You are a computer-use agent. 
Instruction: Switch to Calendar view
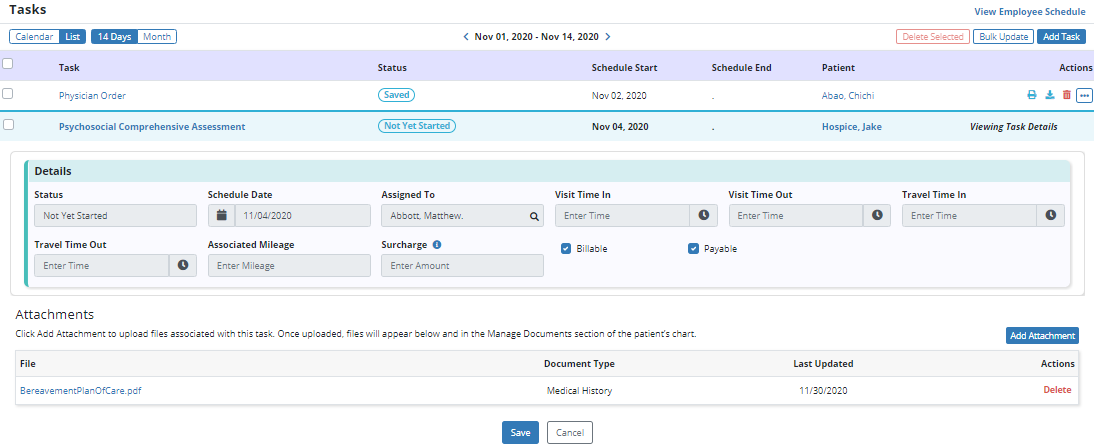pos(33,37)
